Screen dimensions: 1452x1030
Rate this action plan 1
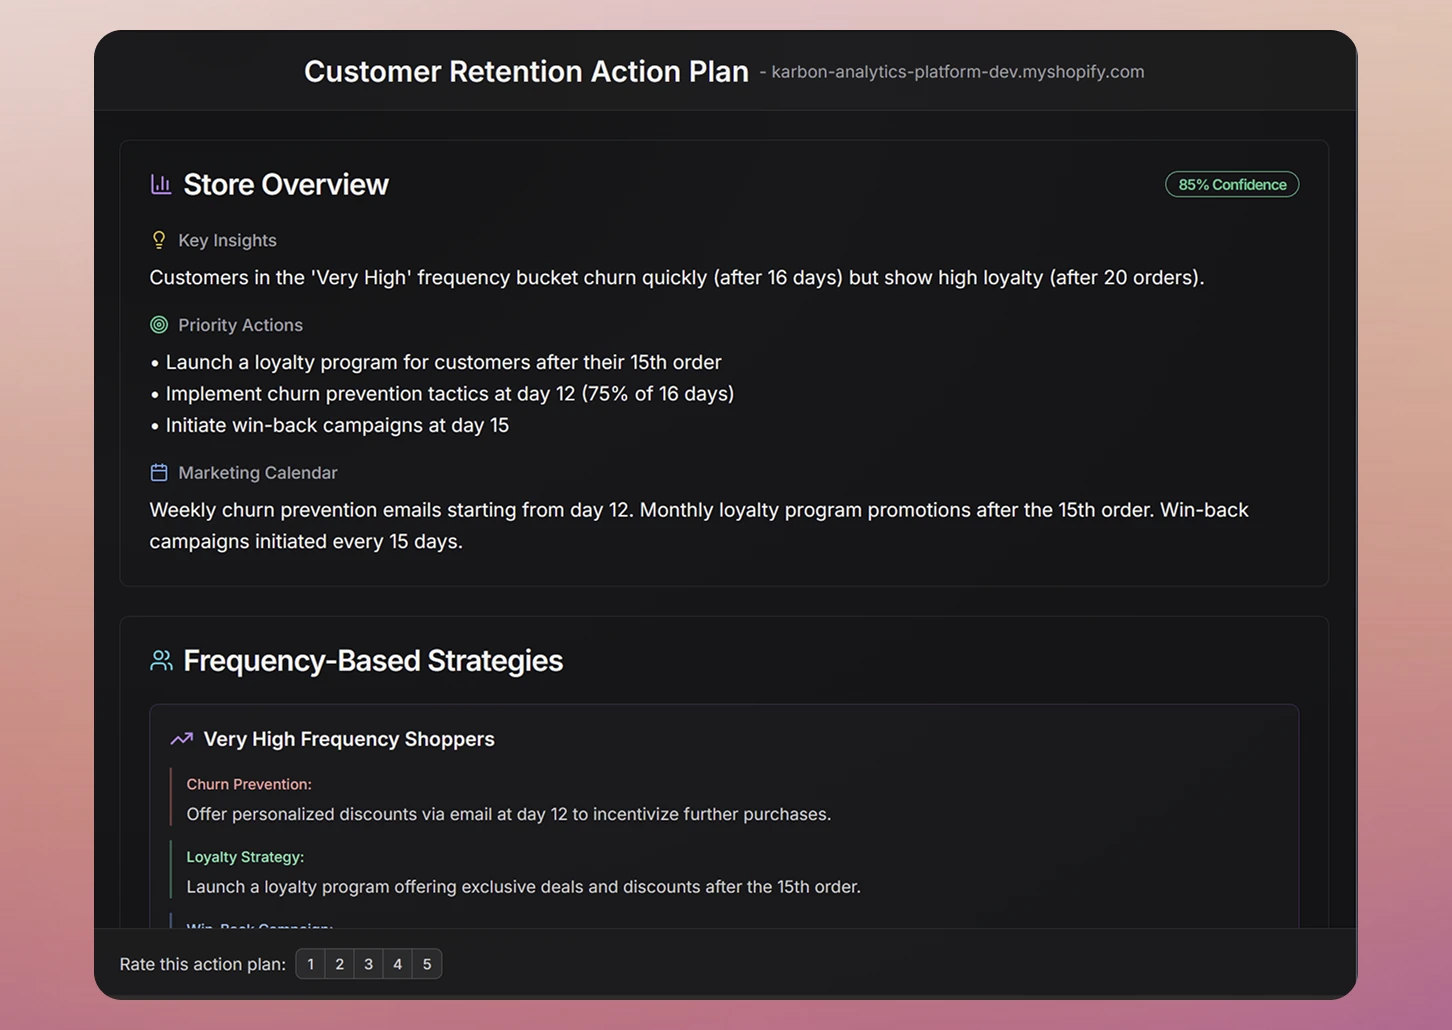(311, 964)
